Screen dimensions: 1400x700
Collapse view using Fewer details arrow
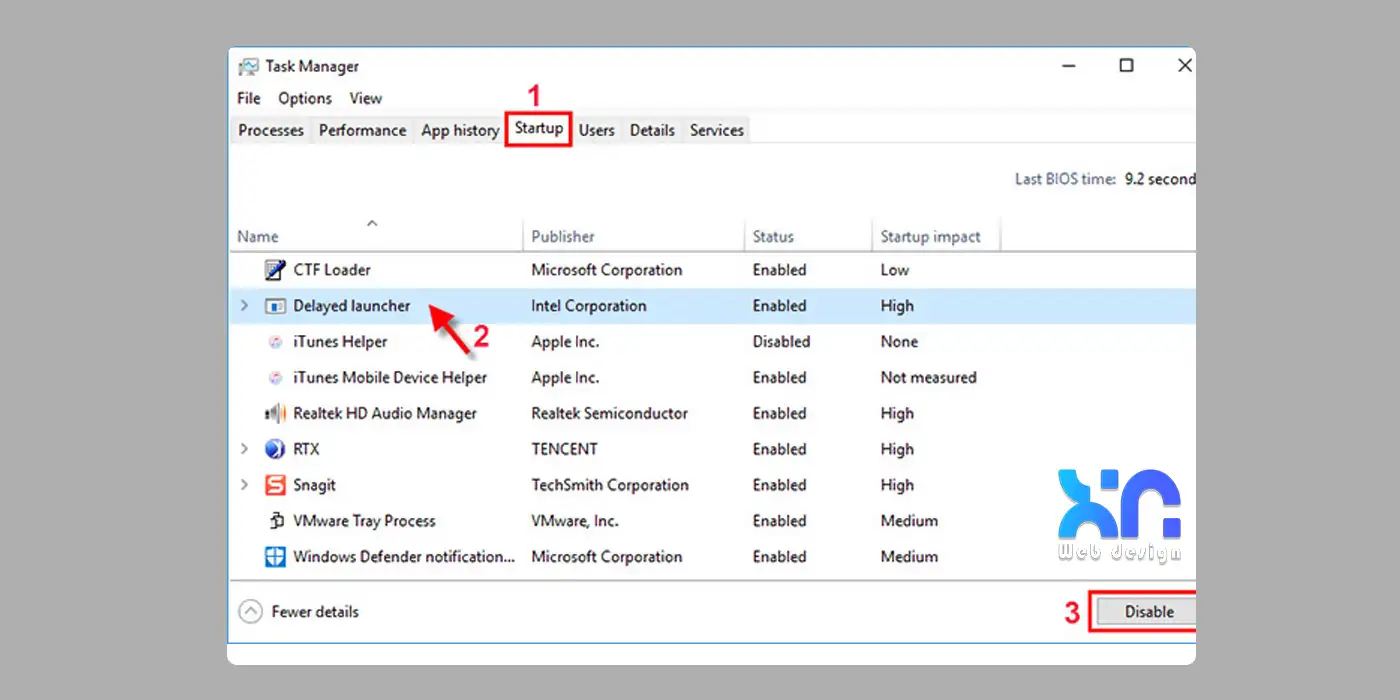point(250,612)
